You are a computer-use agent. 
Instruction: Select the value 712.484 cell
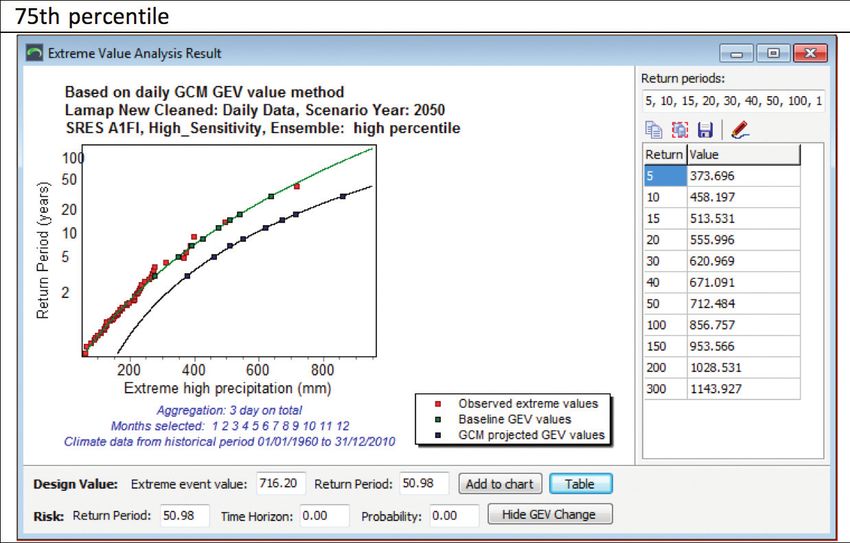pos(744,303)
